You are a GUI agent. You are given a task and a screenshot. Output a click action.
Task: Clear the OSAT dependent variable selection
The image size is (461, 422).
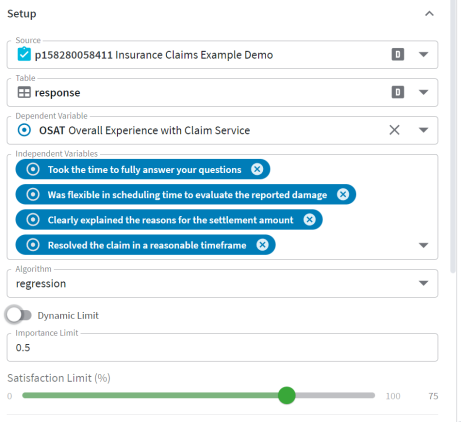coord(394,130)
